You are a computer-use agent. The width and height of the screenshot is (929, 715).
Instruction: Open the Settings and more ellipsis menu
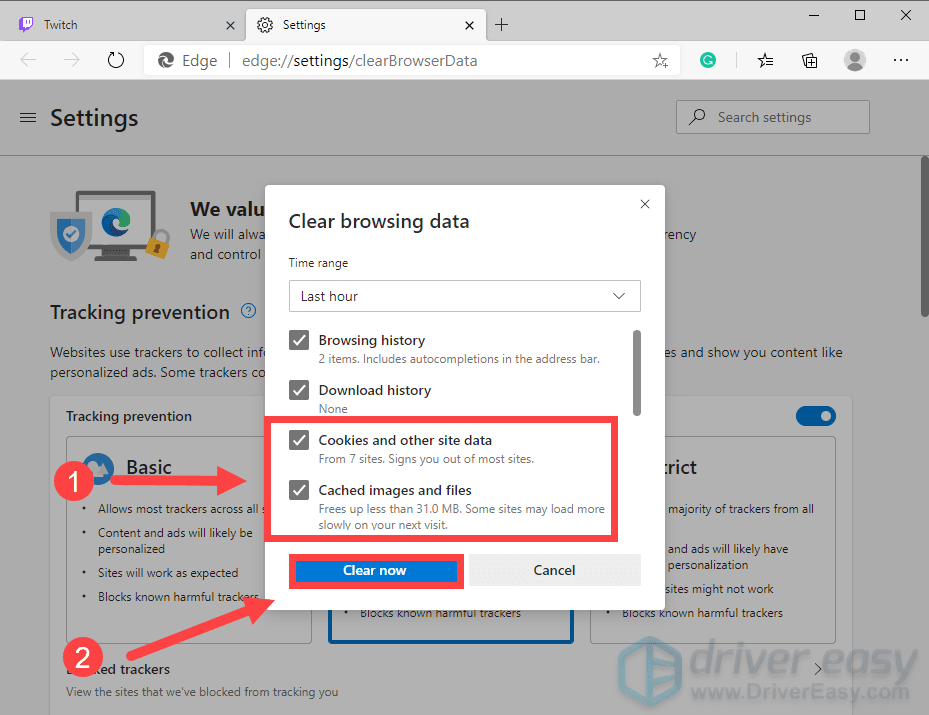point(901,60)
